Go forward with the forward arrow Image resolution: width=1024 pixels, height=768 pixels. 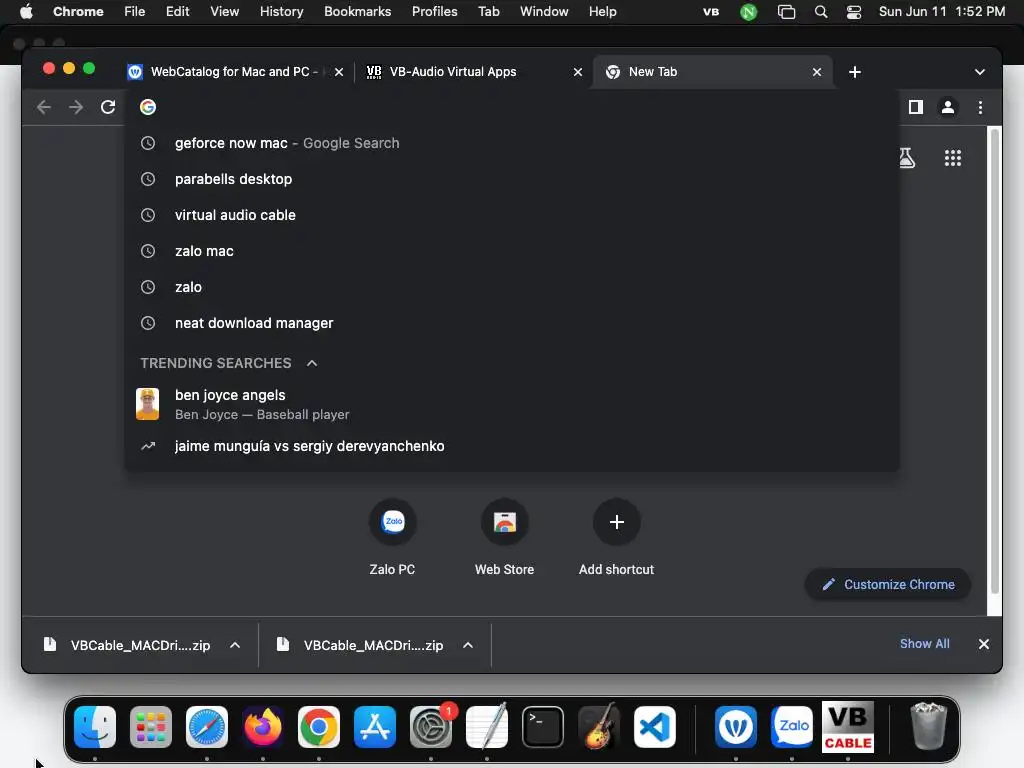point(76,107)
